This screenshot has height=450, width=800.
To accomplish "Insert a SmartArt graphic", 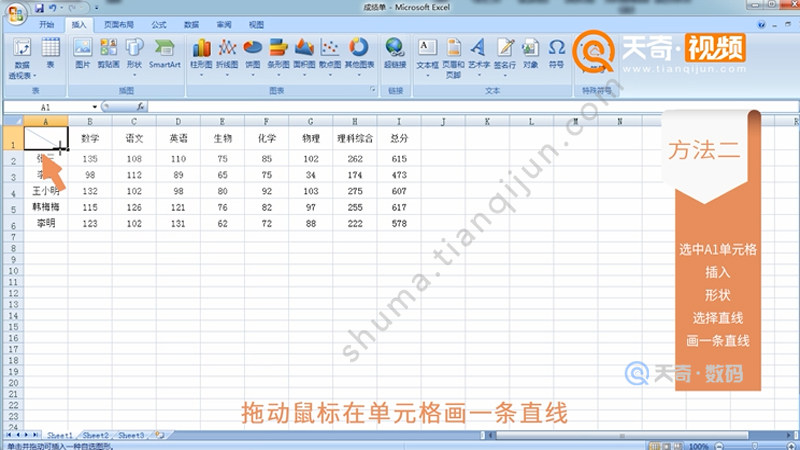I will click(x=164, y=53).
